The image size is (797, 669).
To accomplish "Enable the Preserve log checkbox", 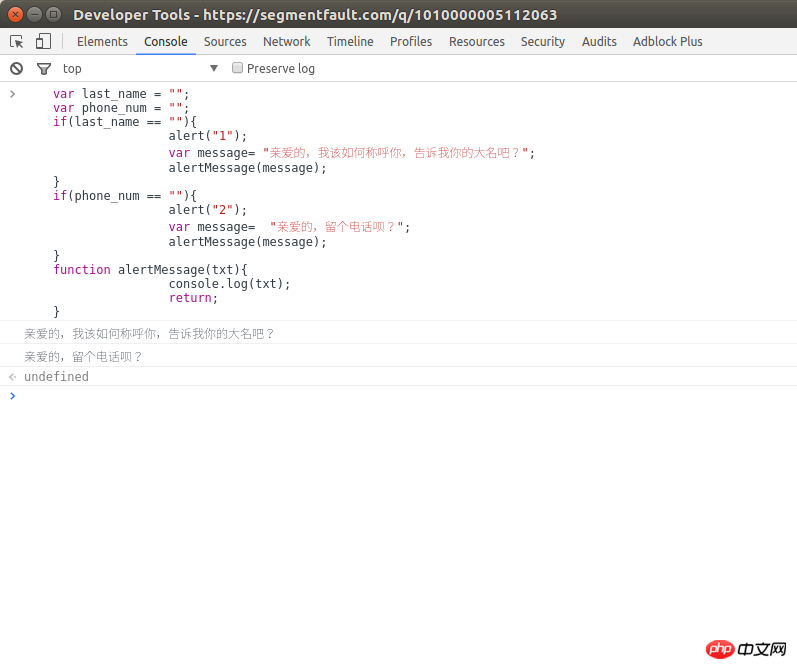I will point(238,68).
